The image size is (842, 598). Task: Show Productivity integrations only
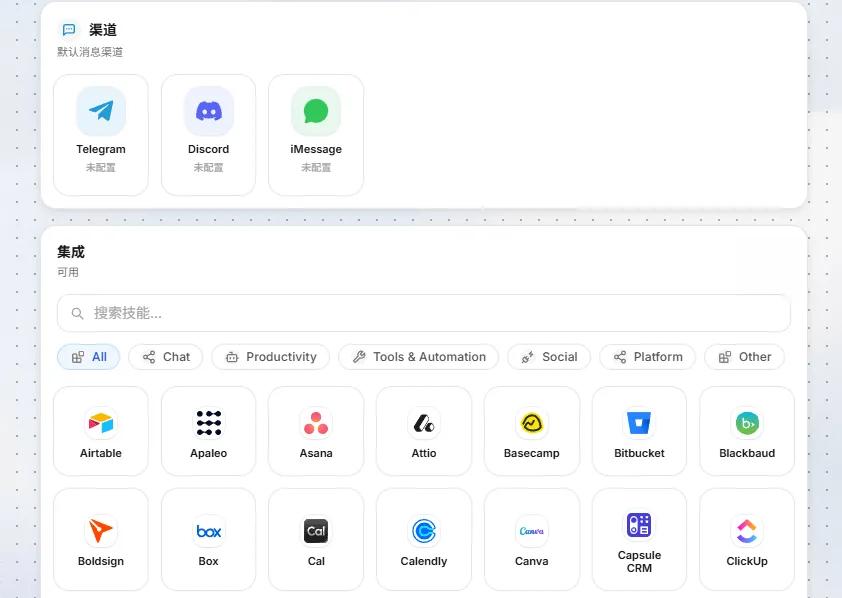coord(271,357)
